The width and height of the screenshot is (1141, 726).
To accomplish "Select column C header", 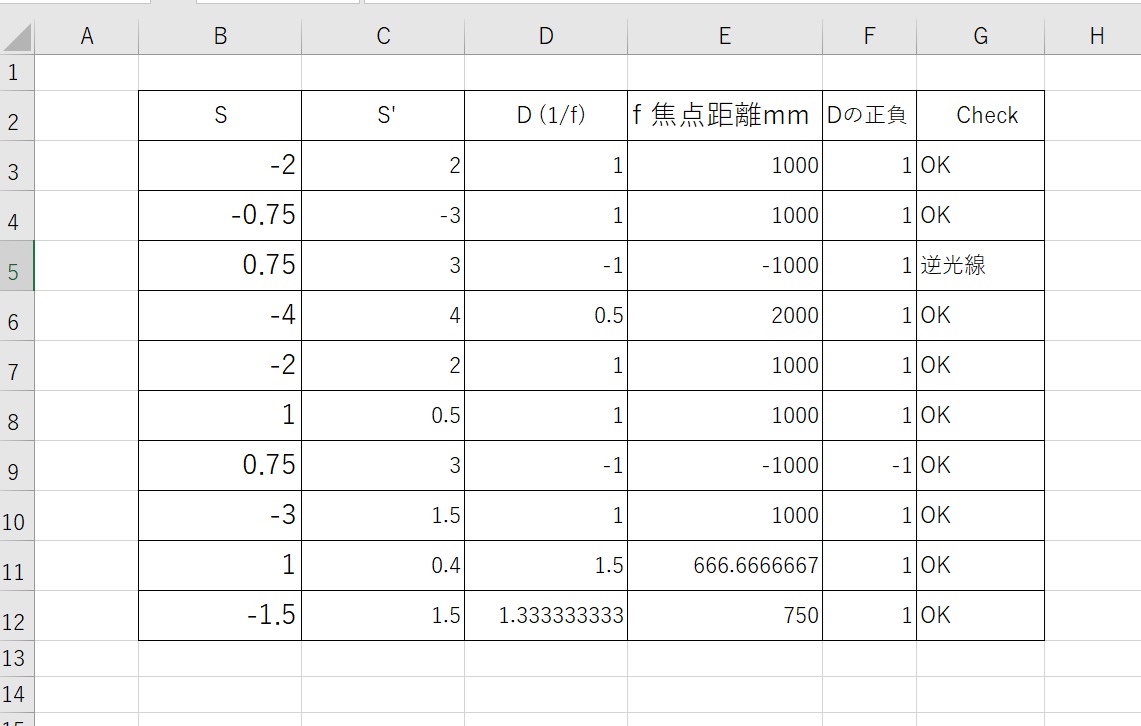I will [x=383, y=36].
